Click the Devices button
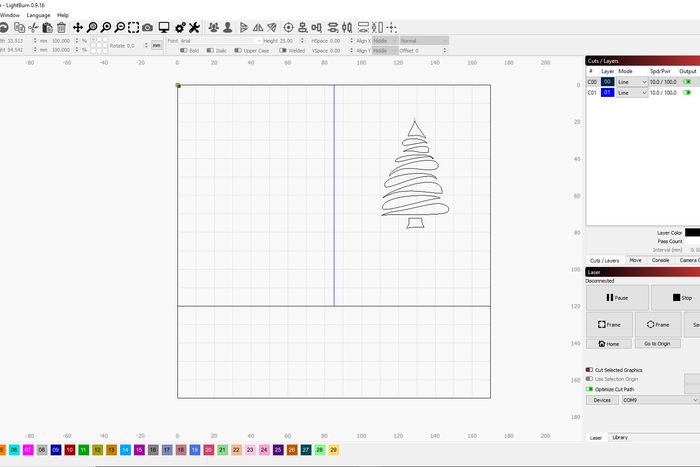 tap(602, 400)
